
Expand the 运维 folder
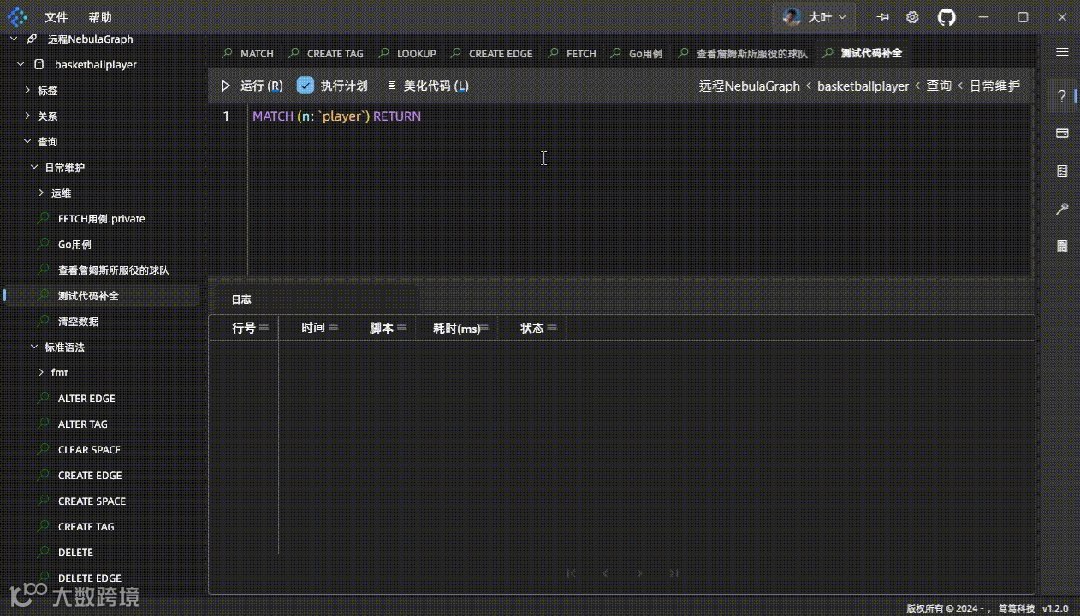pos(41,193)
